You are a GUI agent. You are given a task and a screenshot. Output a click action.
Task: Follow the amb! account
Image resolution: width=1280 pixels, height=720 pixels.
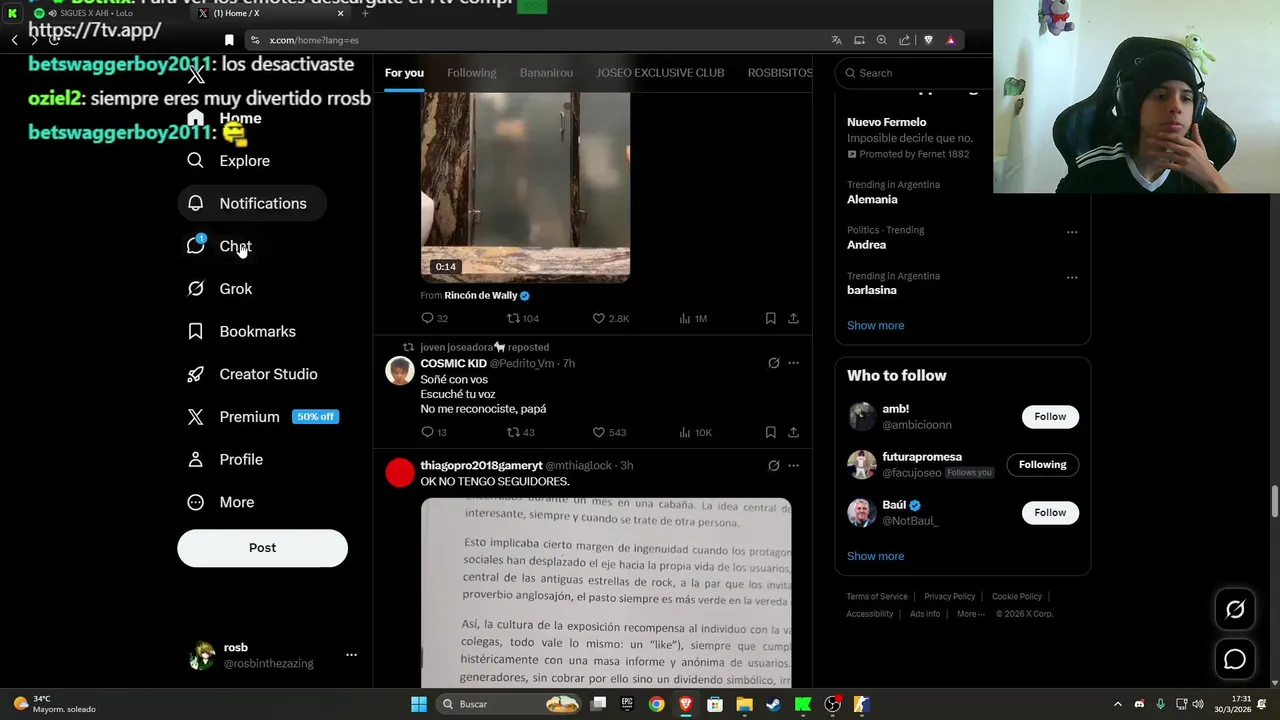[1050, 416]
